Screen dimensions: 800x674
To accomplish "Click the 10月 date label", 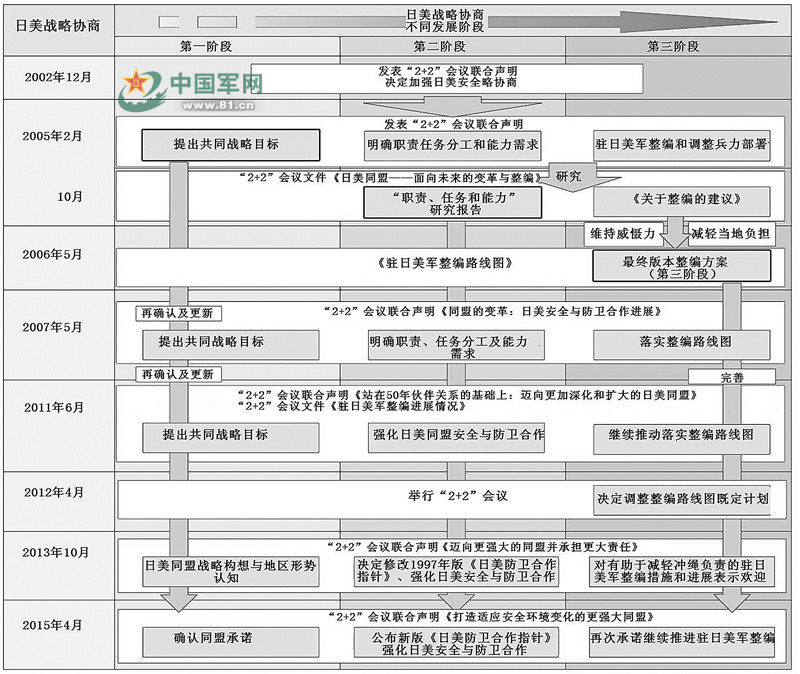I will tap(70, 197).
